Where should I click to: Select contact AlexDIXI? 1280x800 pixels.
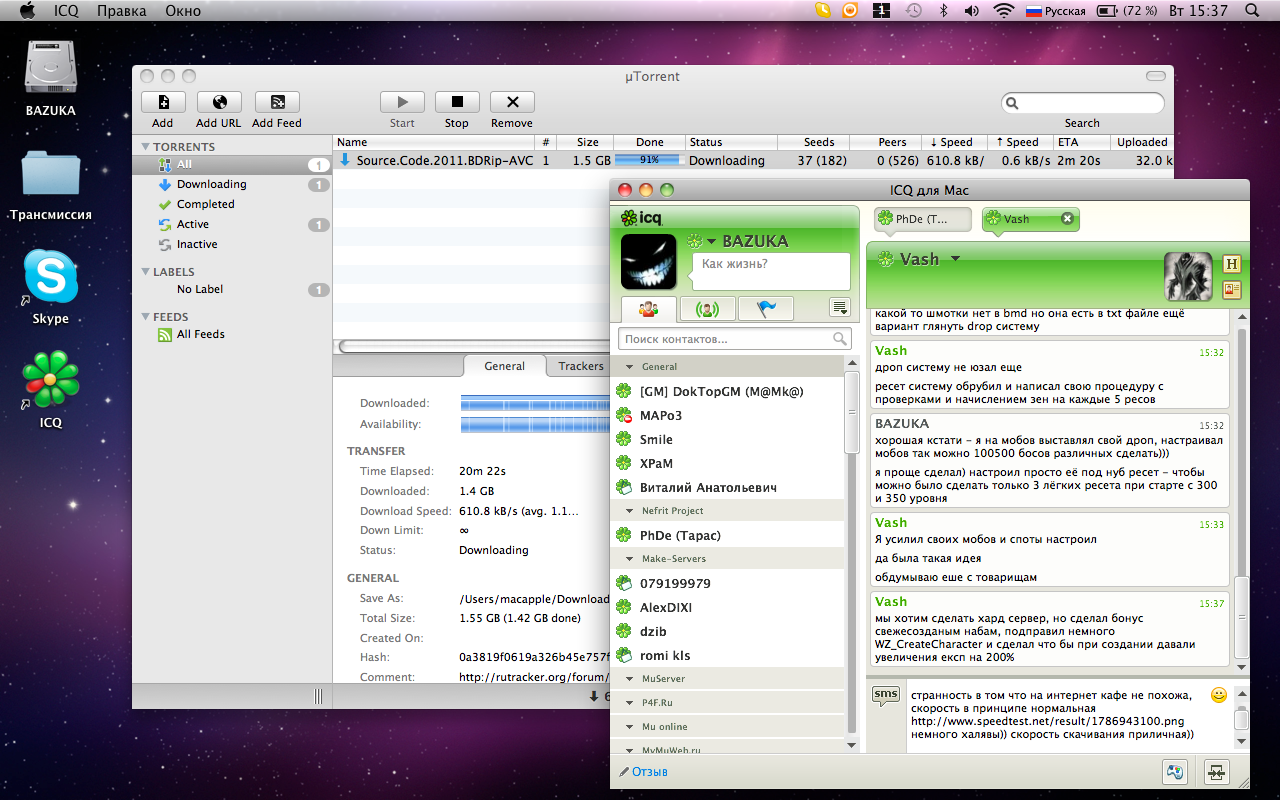[x=728, y=607]
